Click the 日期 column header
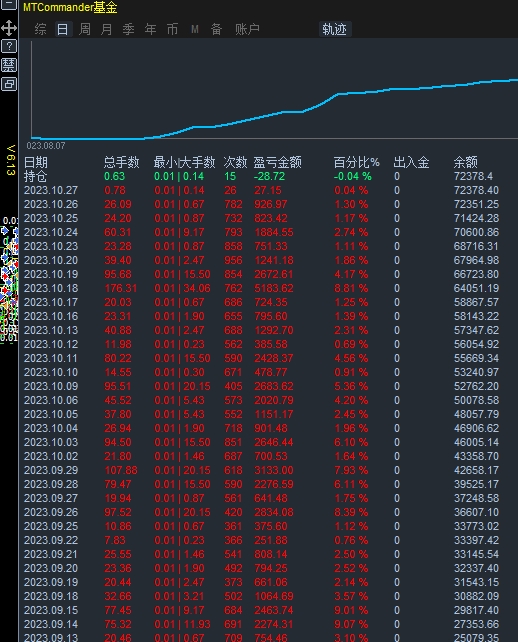The width and height of the screenshot is (518, 642). click(x=36, y=163)
